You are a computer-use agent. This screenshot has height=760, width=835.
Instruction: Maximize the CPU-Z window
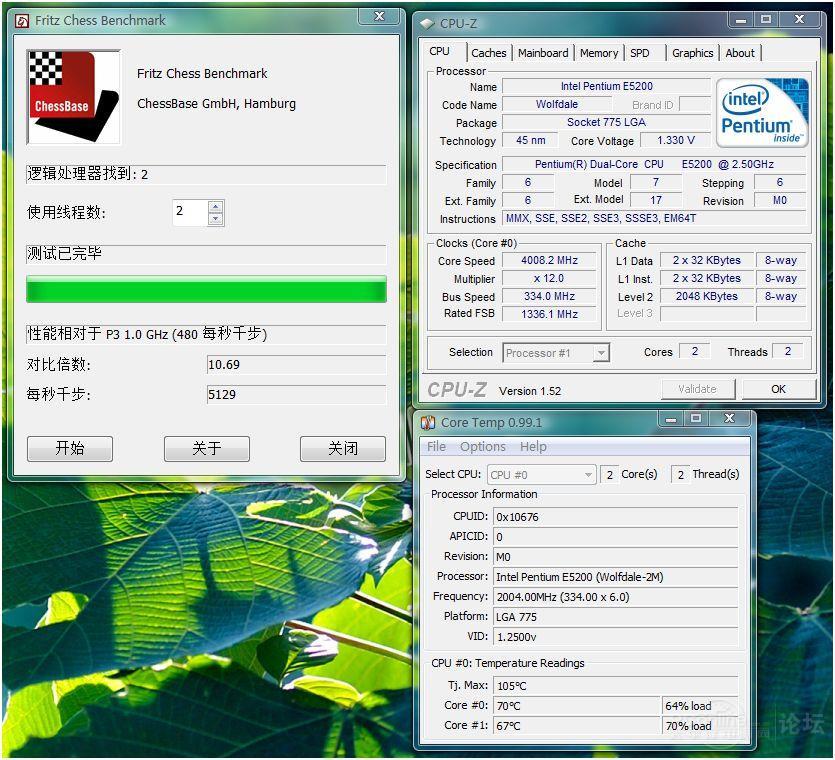coord(766,20)
